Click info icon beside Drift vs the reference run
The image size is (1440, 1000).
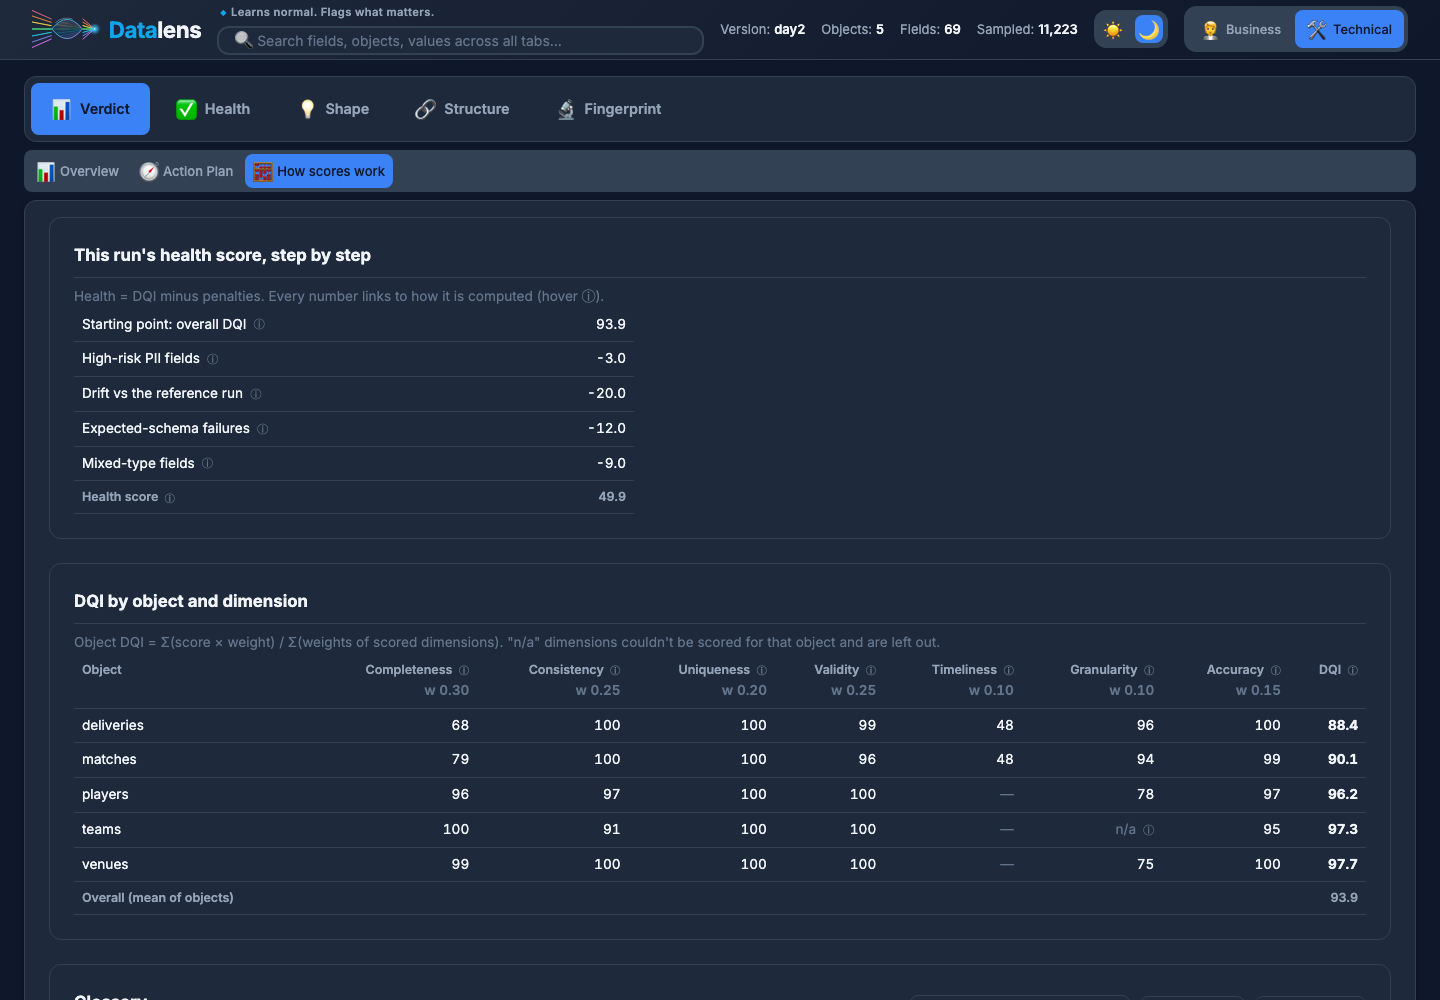point(256,394)
